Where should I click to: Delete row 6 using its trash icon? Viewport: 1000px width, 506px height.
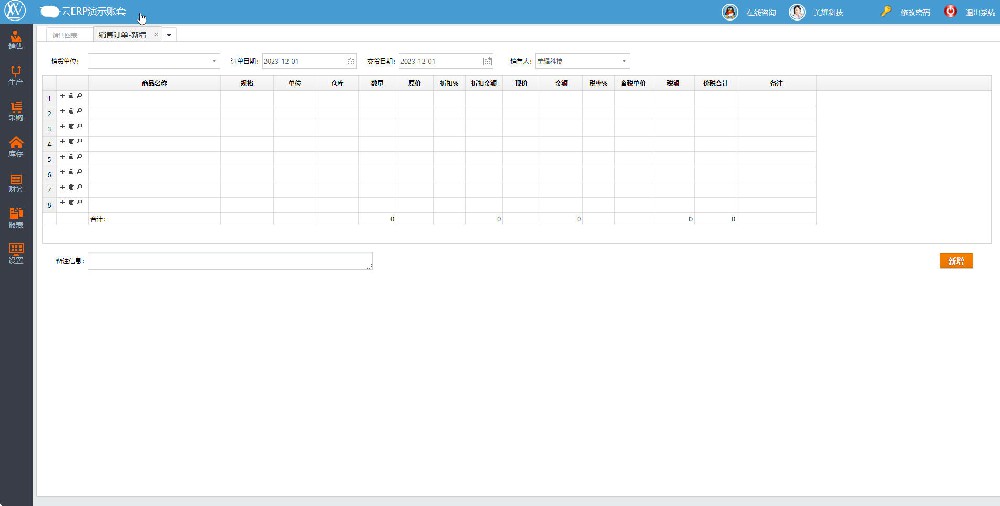(71, 172)
